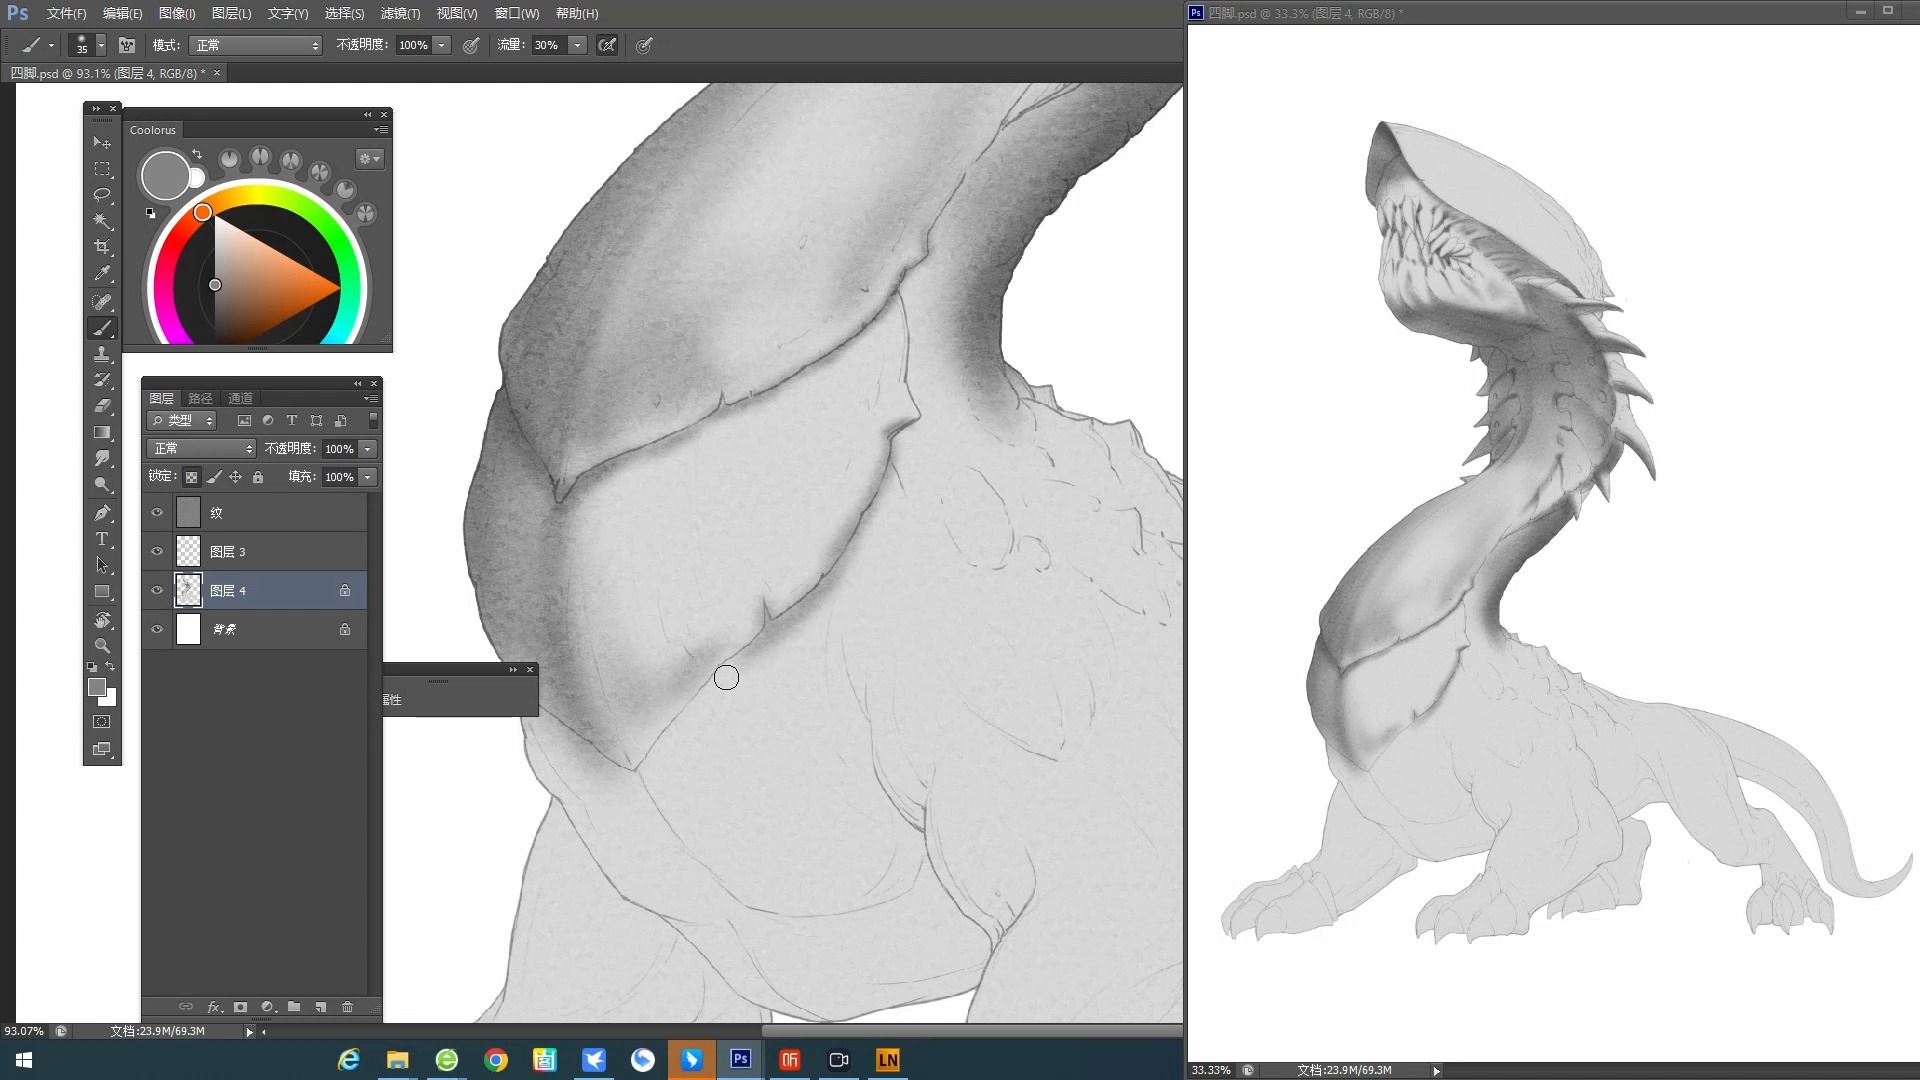1920x1080 pixels.
Task: Select the Type tool
Action: (102, 539)
